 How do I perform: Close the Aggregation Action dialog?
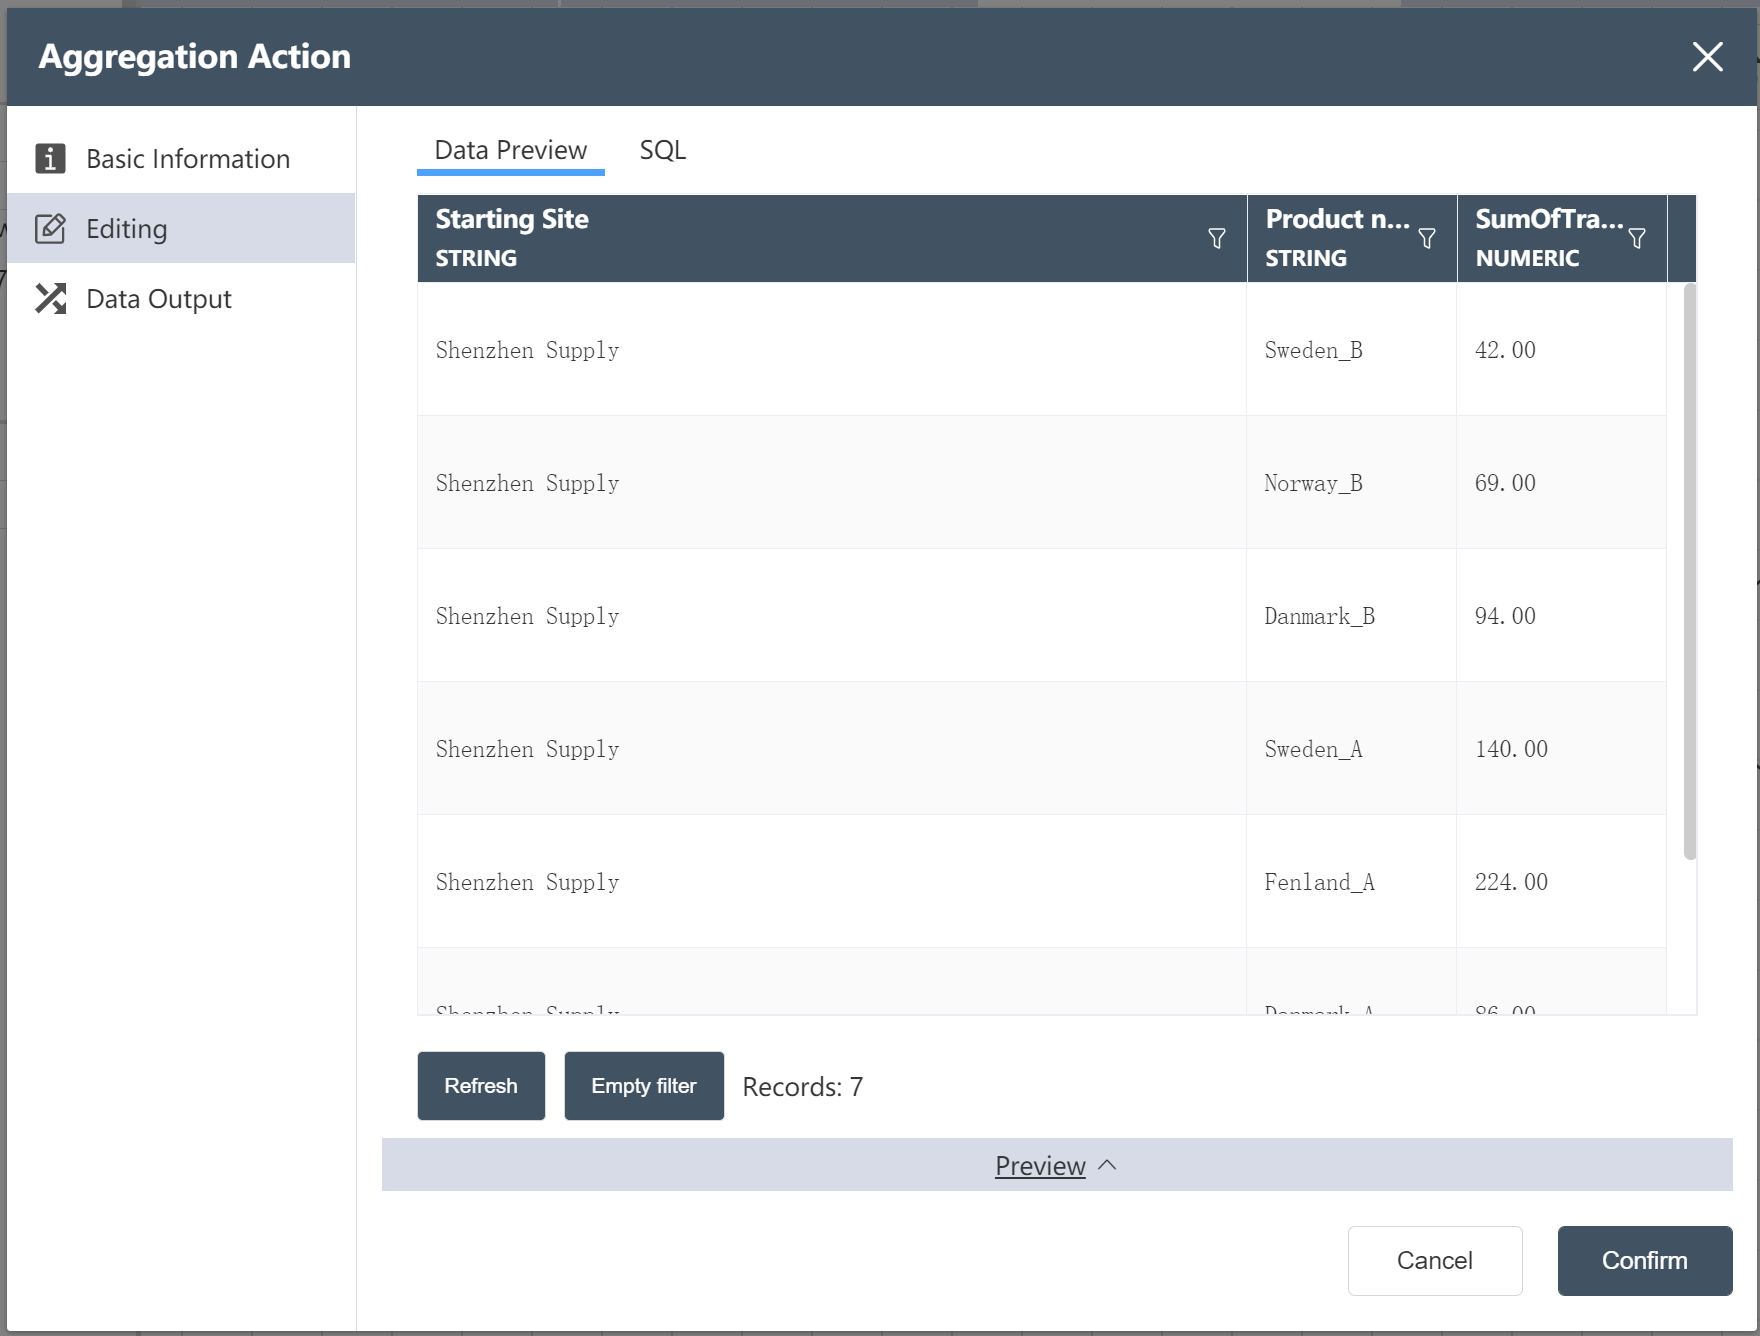point(1707,56)
